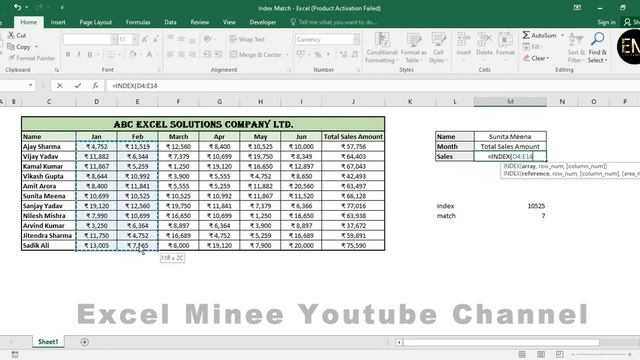Click the Copy icon
Viewport: 640px width, 360px height.
coord(11,47)
